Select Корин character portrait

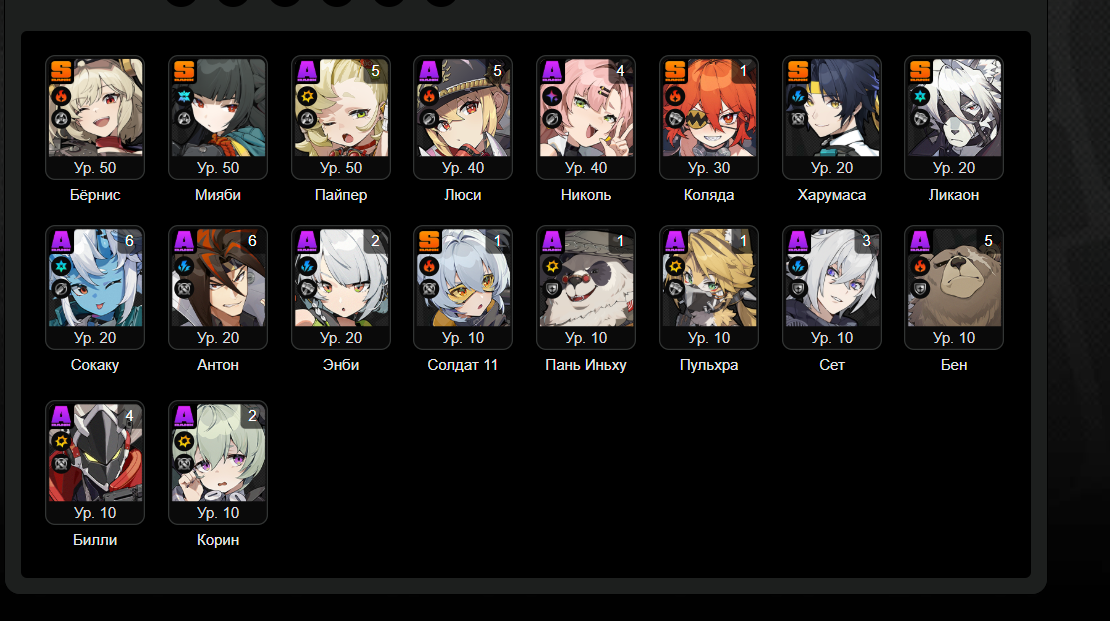218,452
